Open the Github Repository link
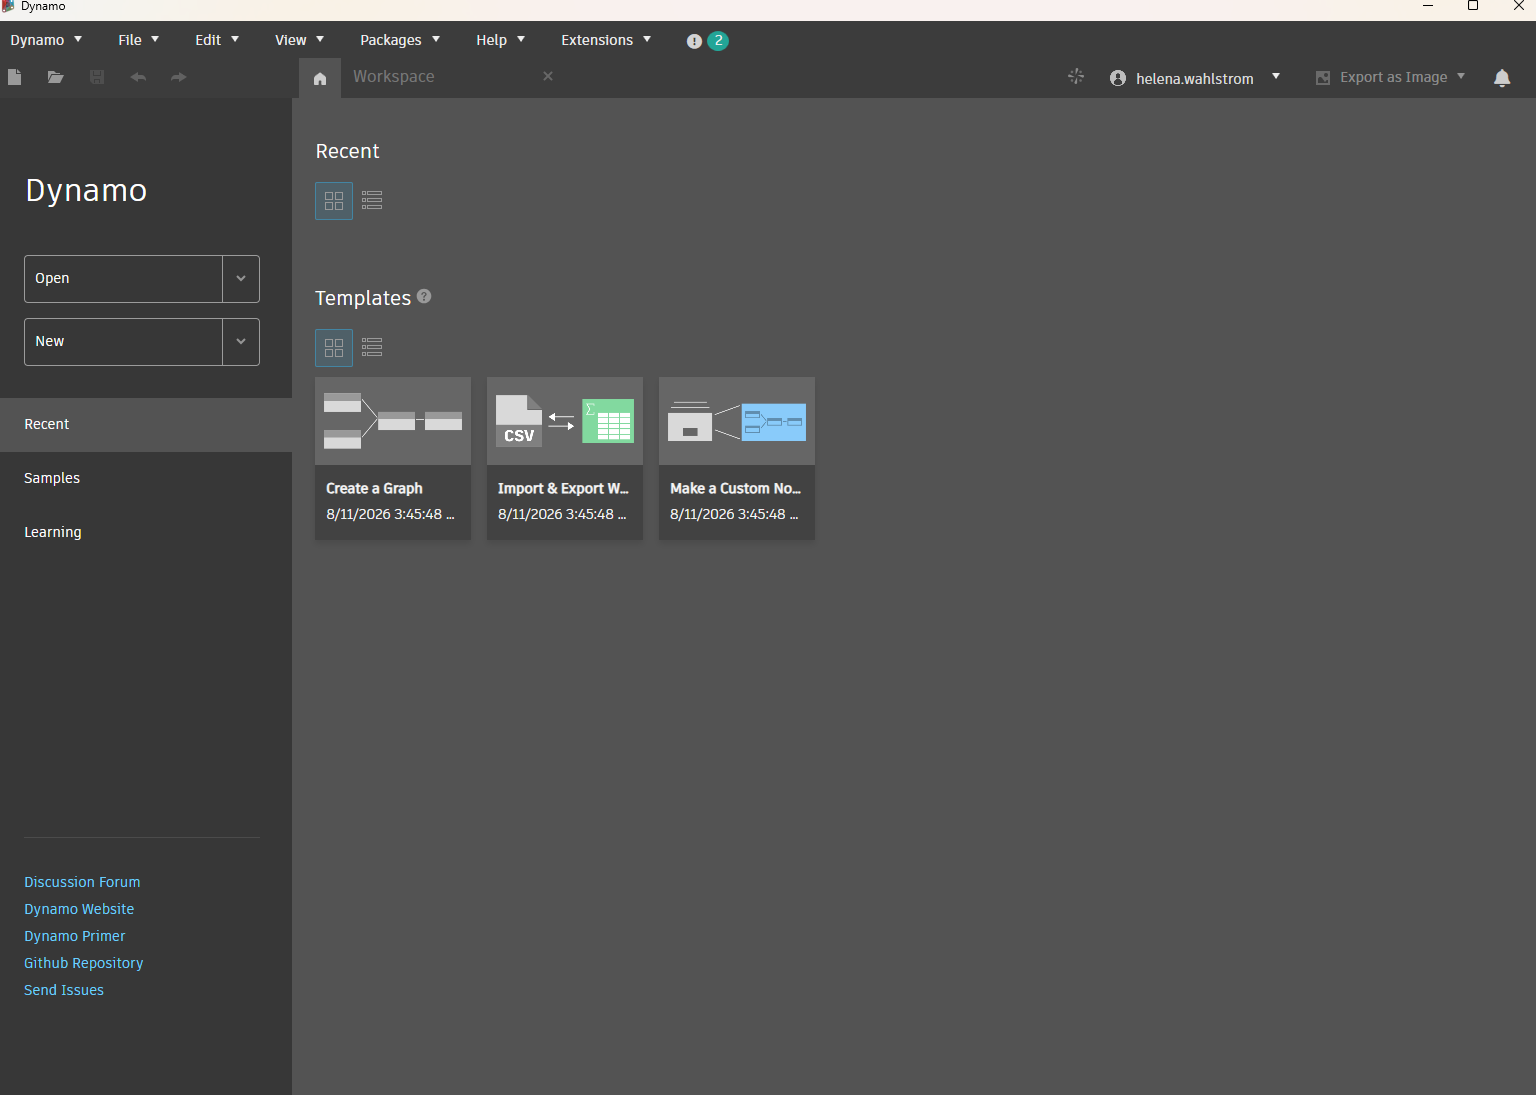 [x=84, y=963]
